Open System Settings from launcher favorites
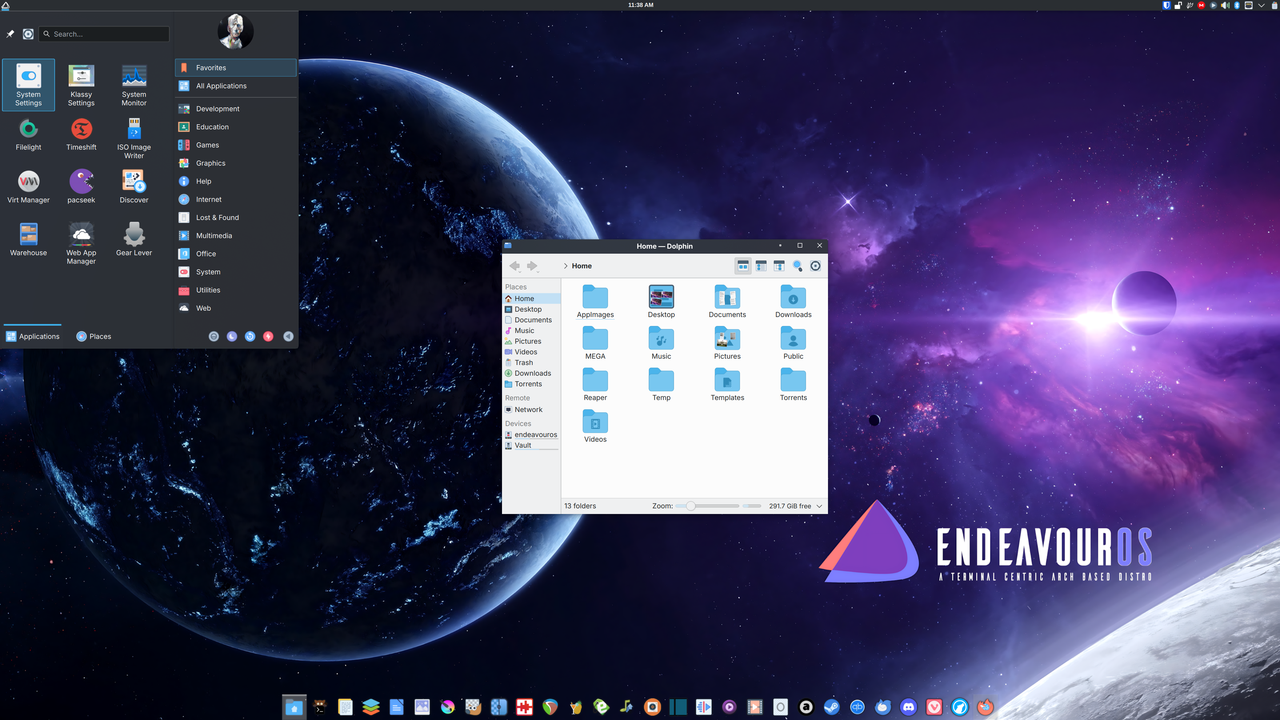The height and width of the screenshot is (720, 1280). pos(28,85)
